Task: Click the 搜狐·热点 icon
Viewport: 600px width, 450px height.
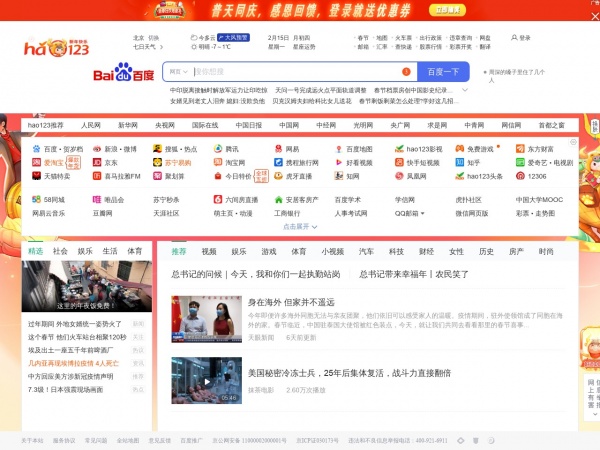Action: [x=157, y=149]
